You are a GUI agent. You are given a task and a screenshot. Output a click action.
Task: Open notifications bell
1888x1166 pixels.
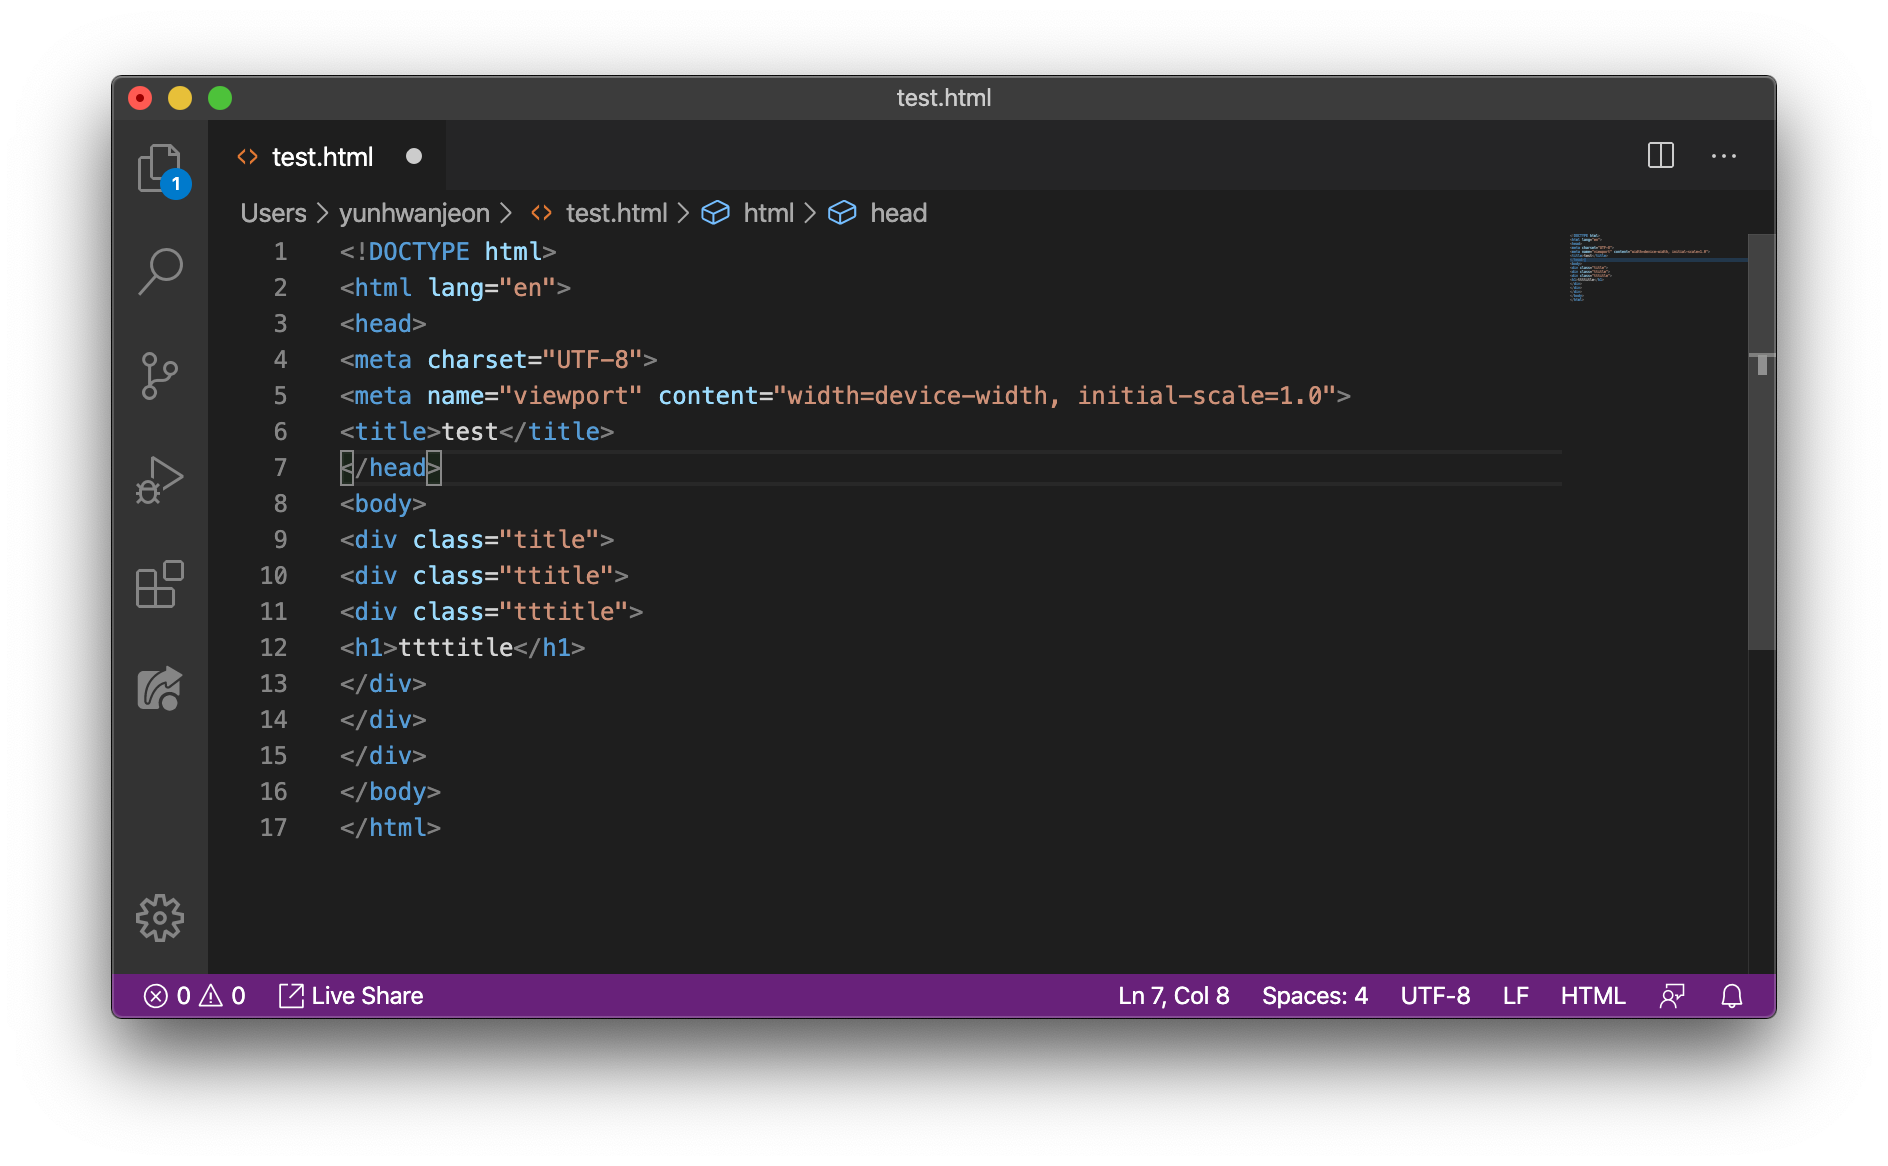[1732, 996]
